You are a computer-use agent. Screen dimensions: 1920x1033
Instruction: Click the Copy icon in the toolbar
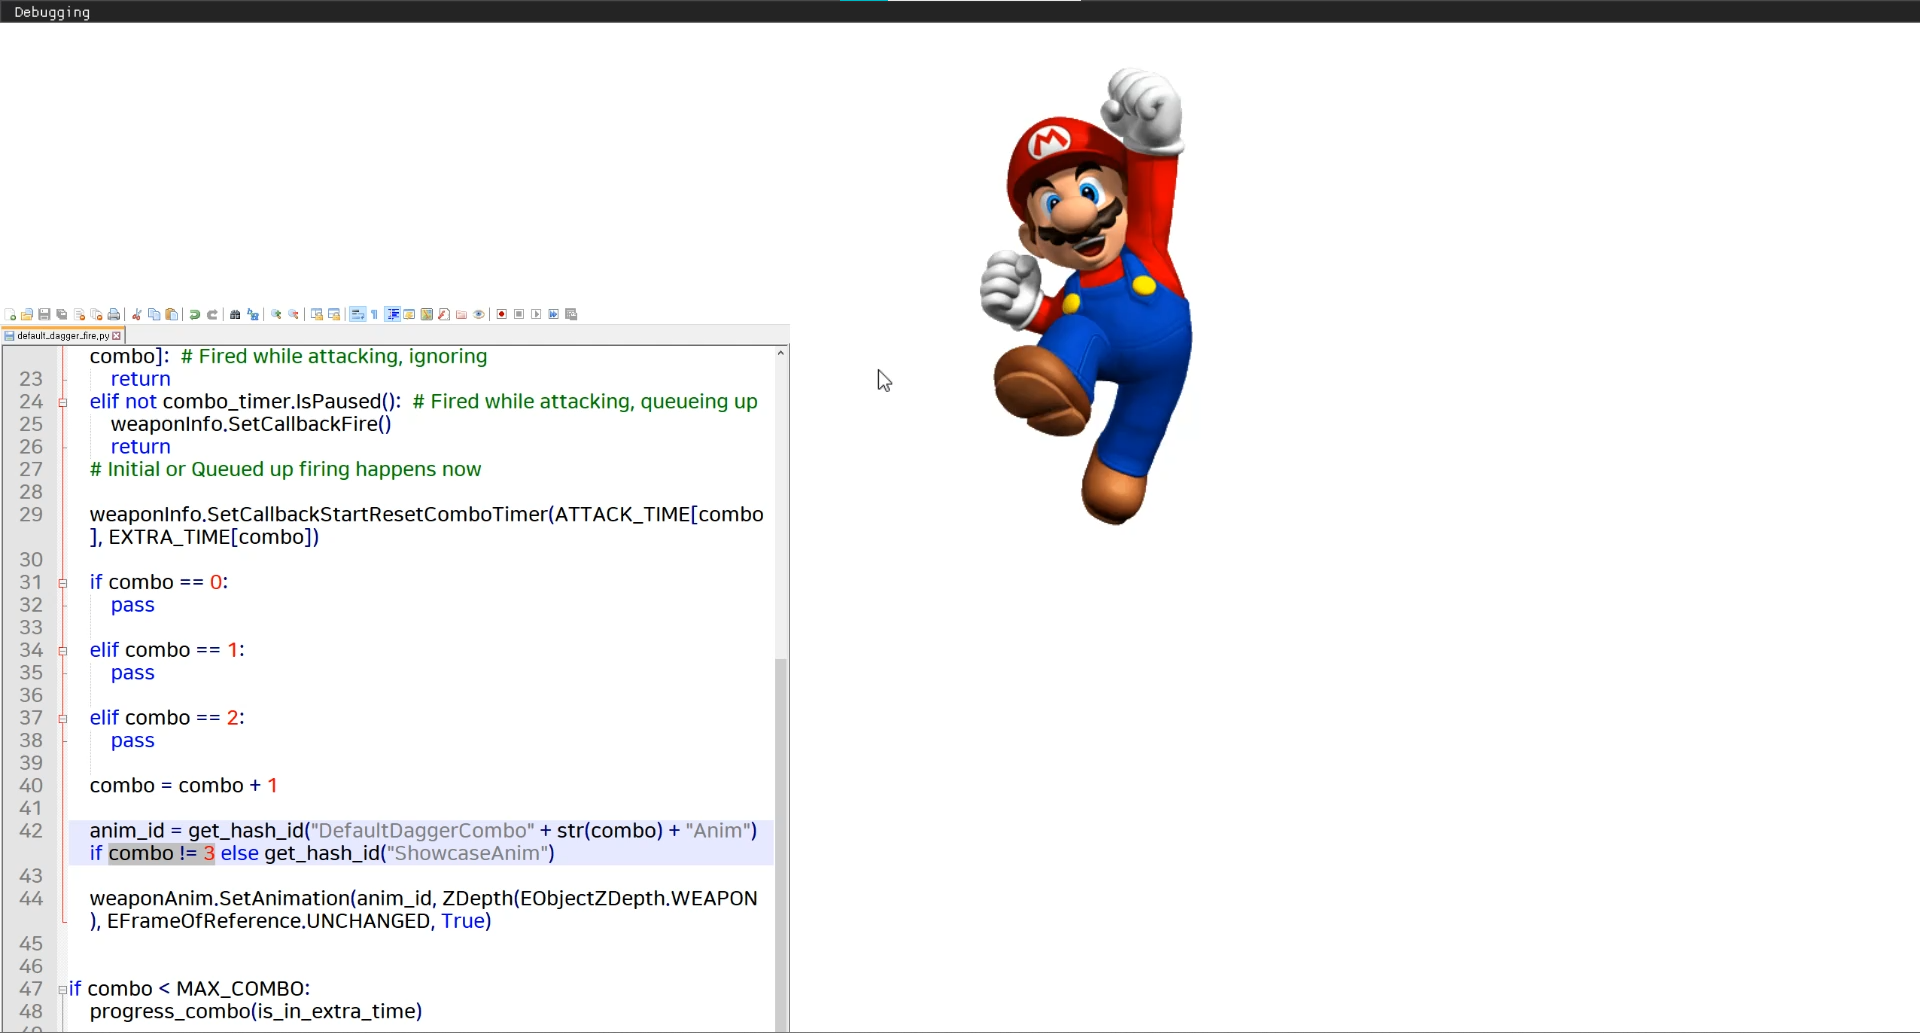click(x=154, y=315)
